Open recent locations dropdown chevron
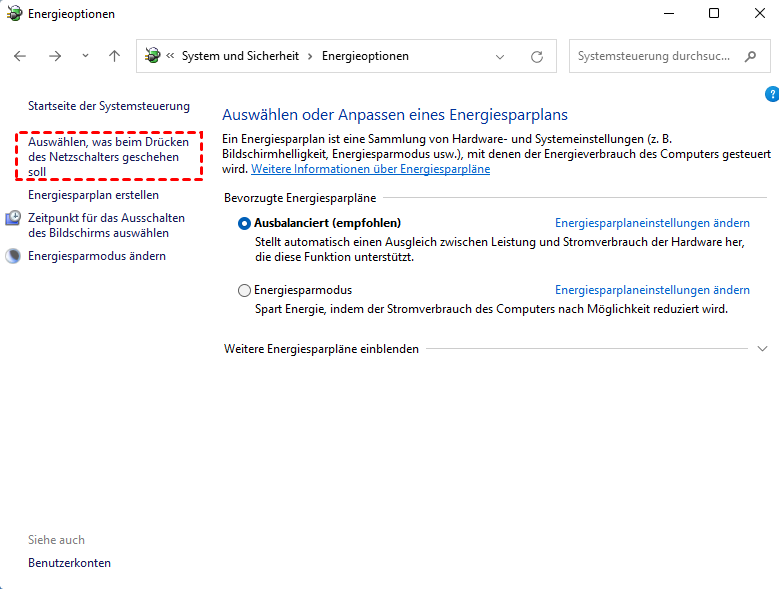 (x=85, y=56)
